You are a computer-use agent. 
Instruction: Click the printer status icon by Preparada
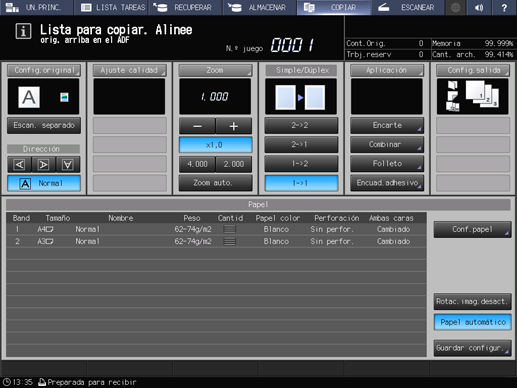point(42,382)
